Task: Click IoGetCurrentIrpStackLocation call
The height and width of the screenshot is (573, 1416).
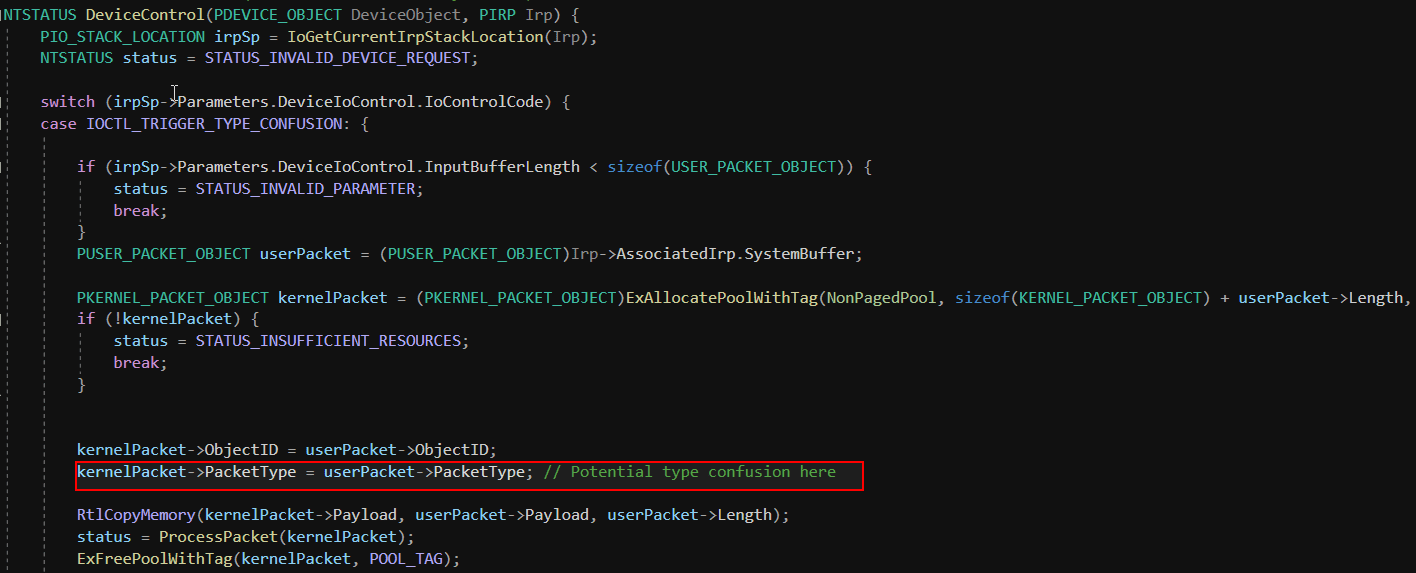Action: click(413, 37)
